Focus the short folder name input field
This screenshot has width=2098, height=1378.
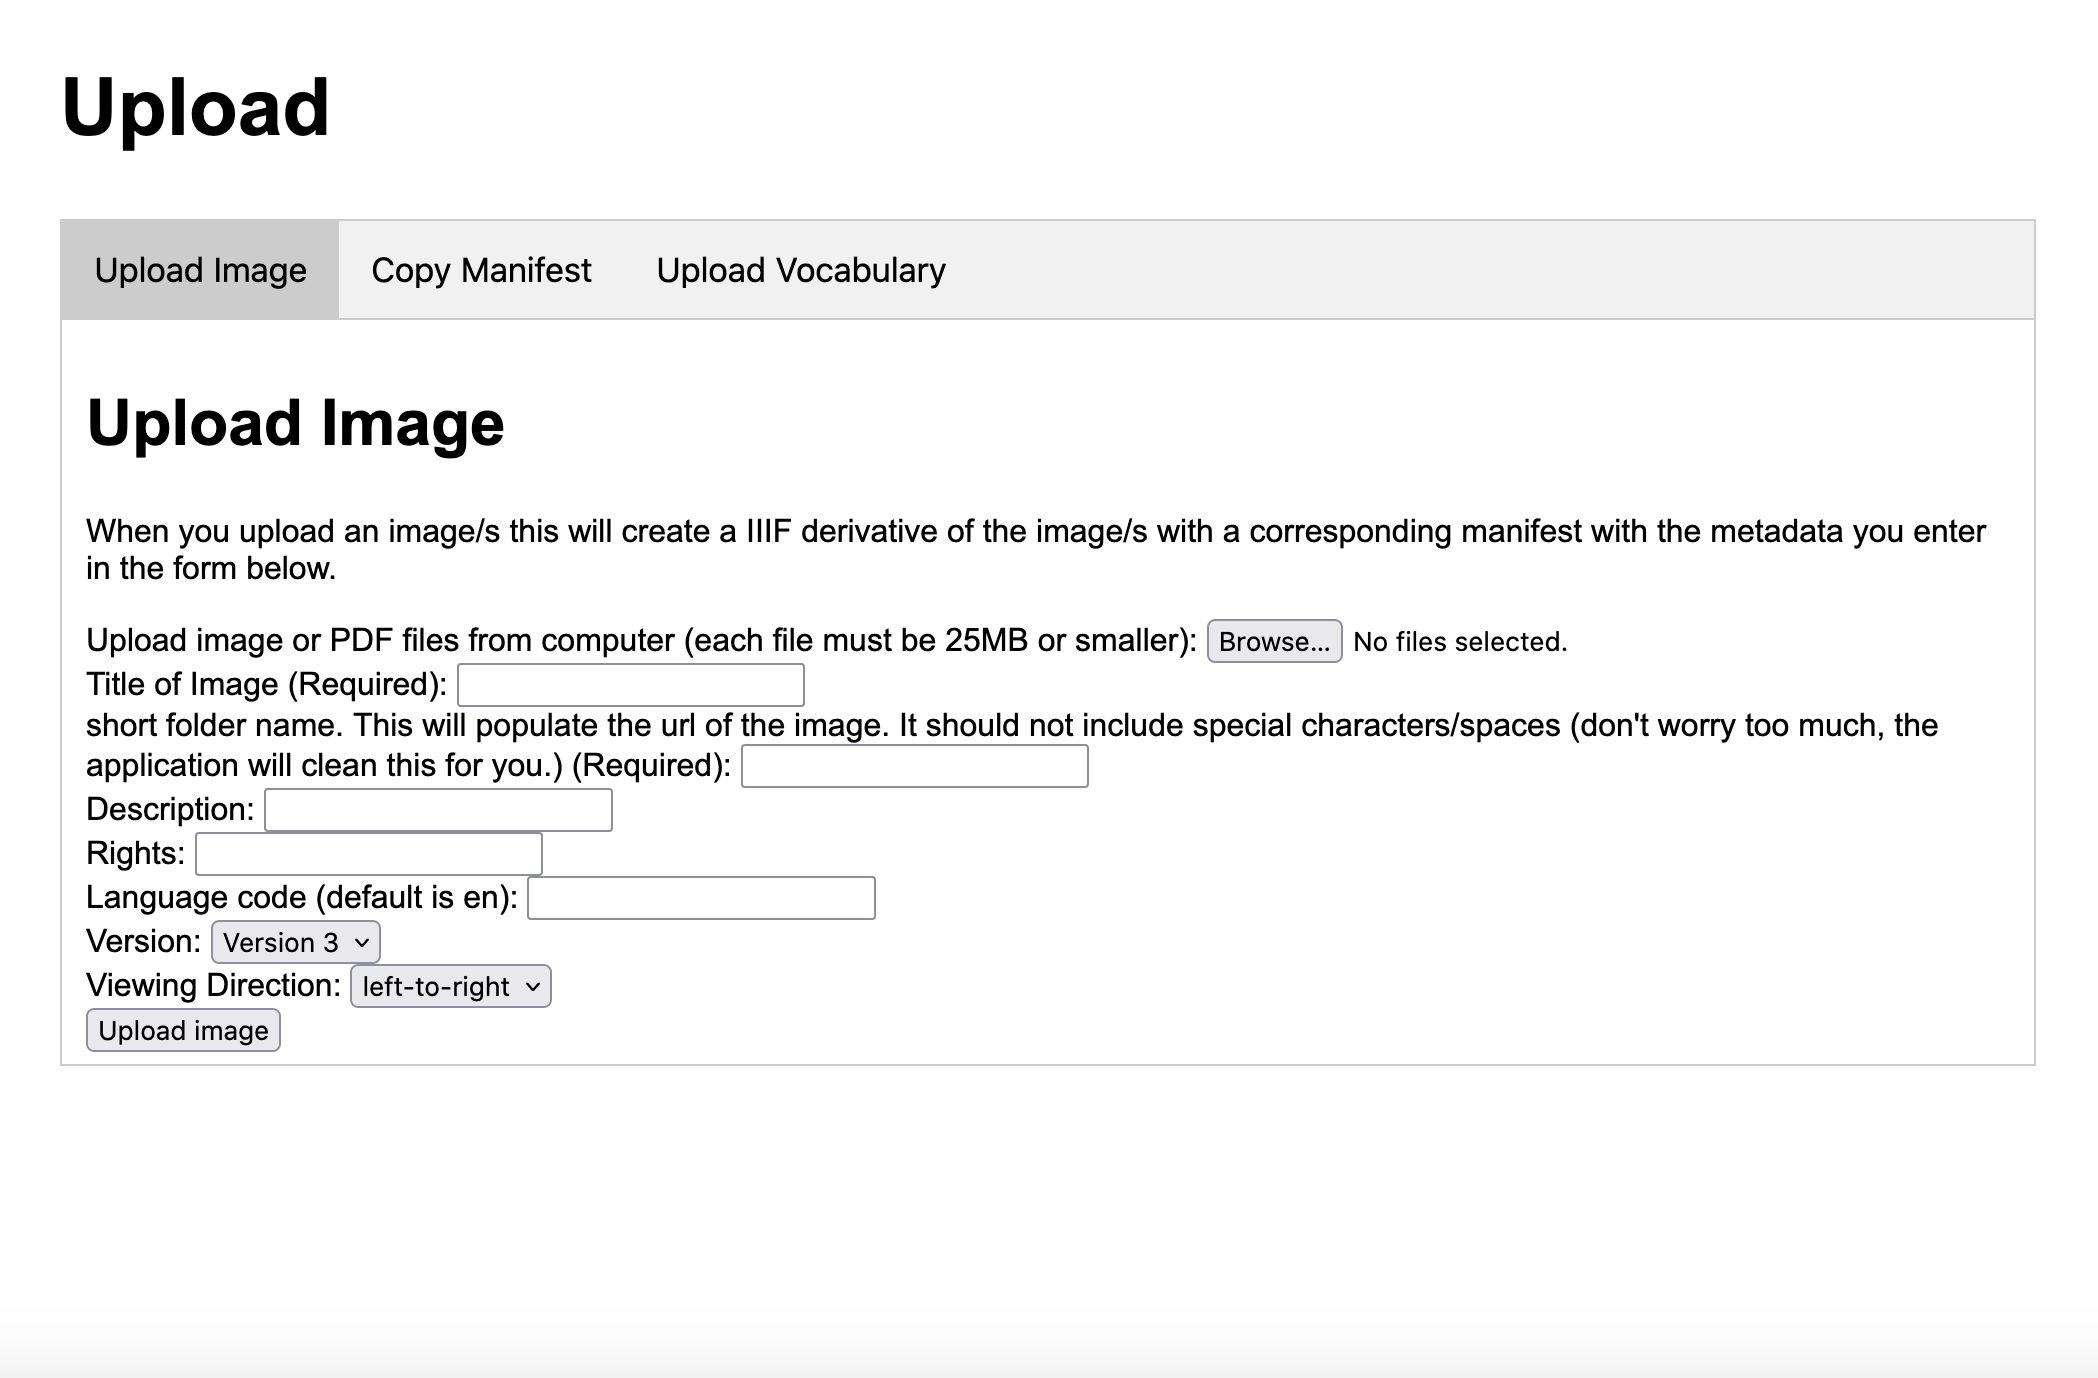point(914,766)
